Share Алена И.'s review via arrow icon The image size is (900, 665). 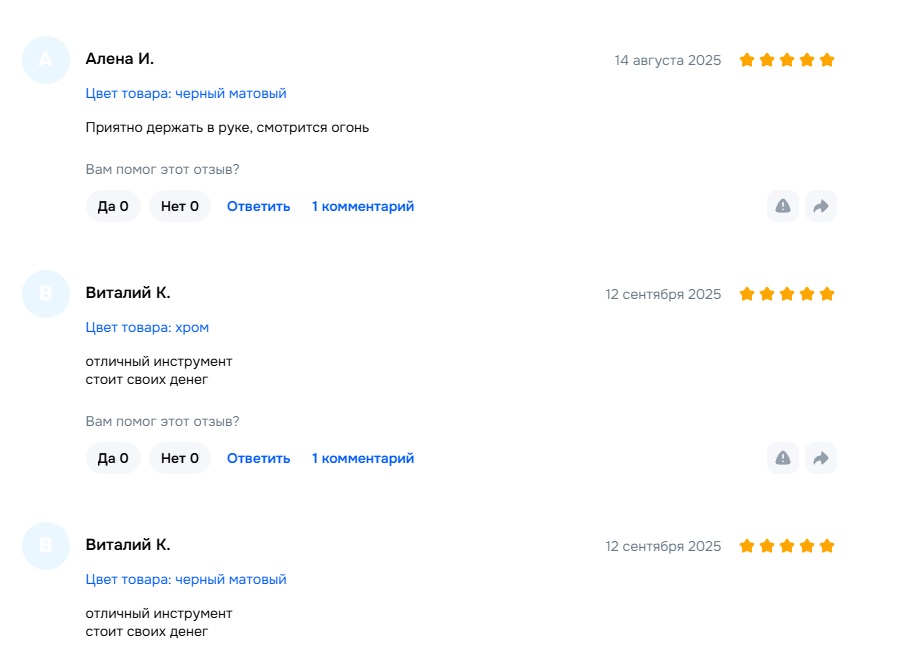pos(821,206)
